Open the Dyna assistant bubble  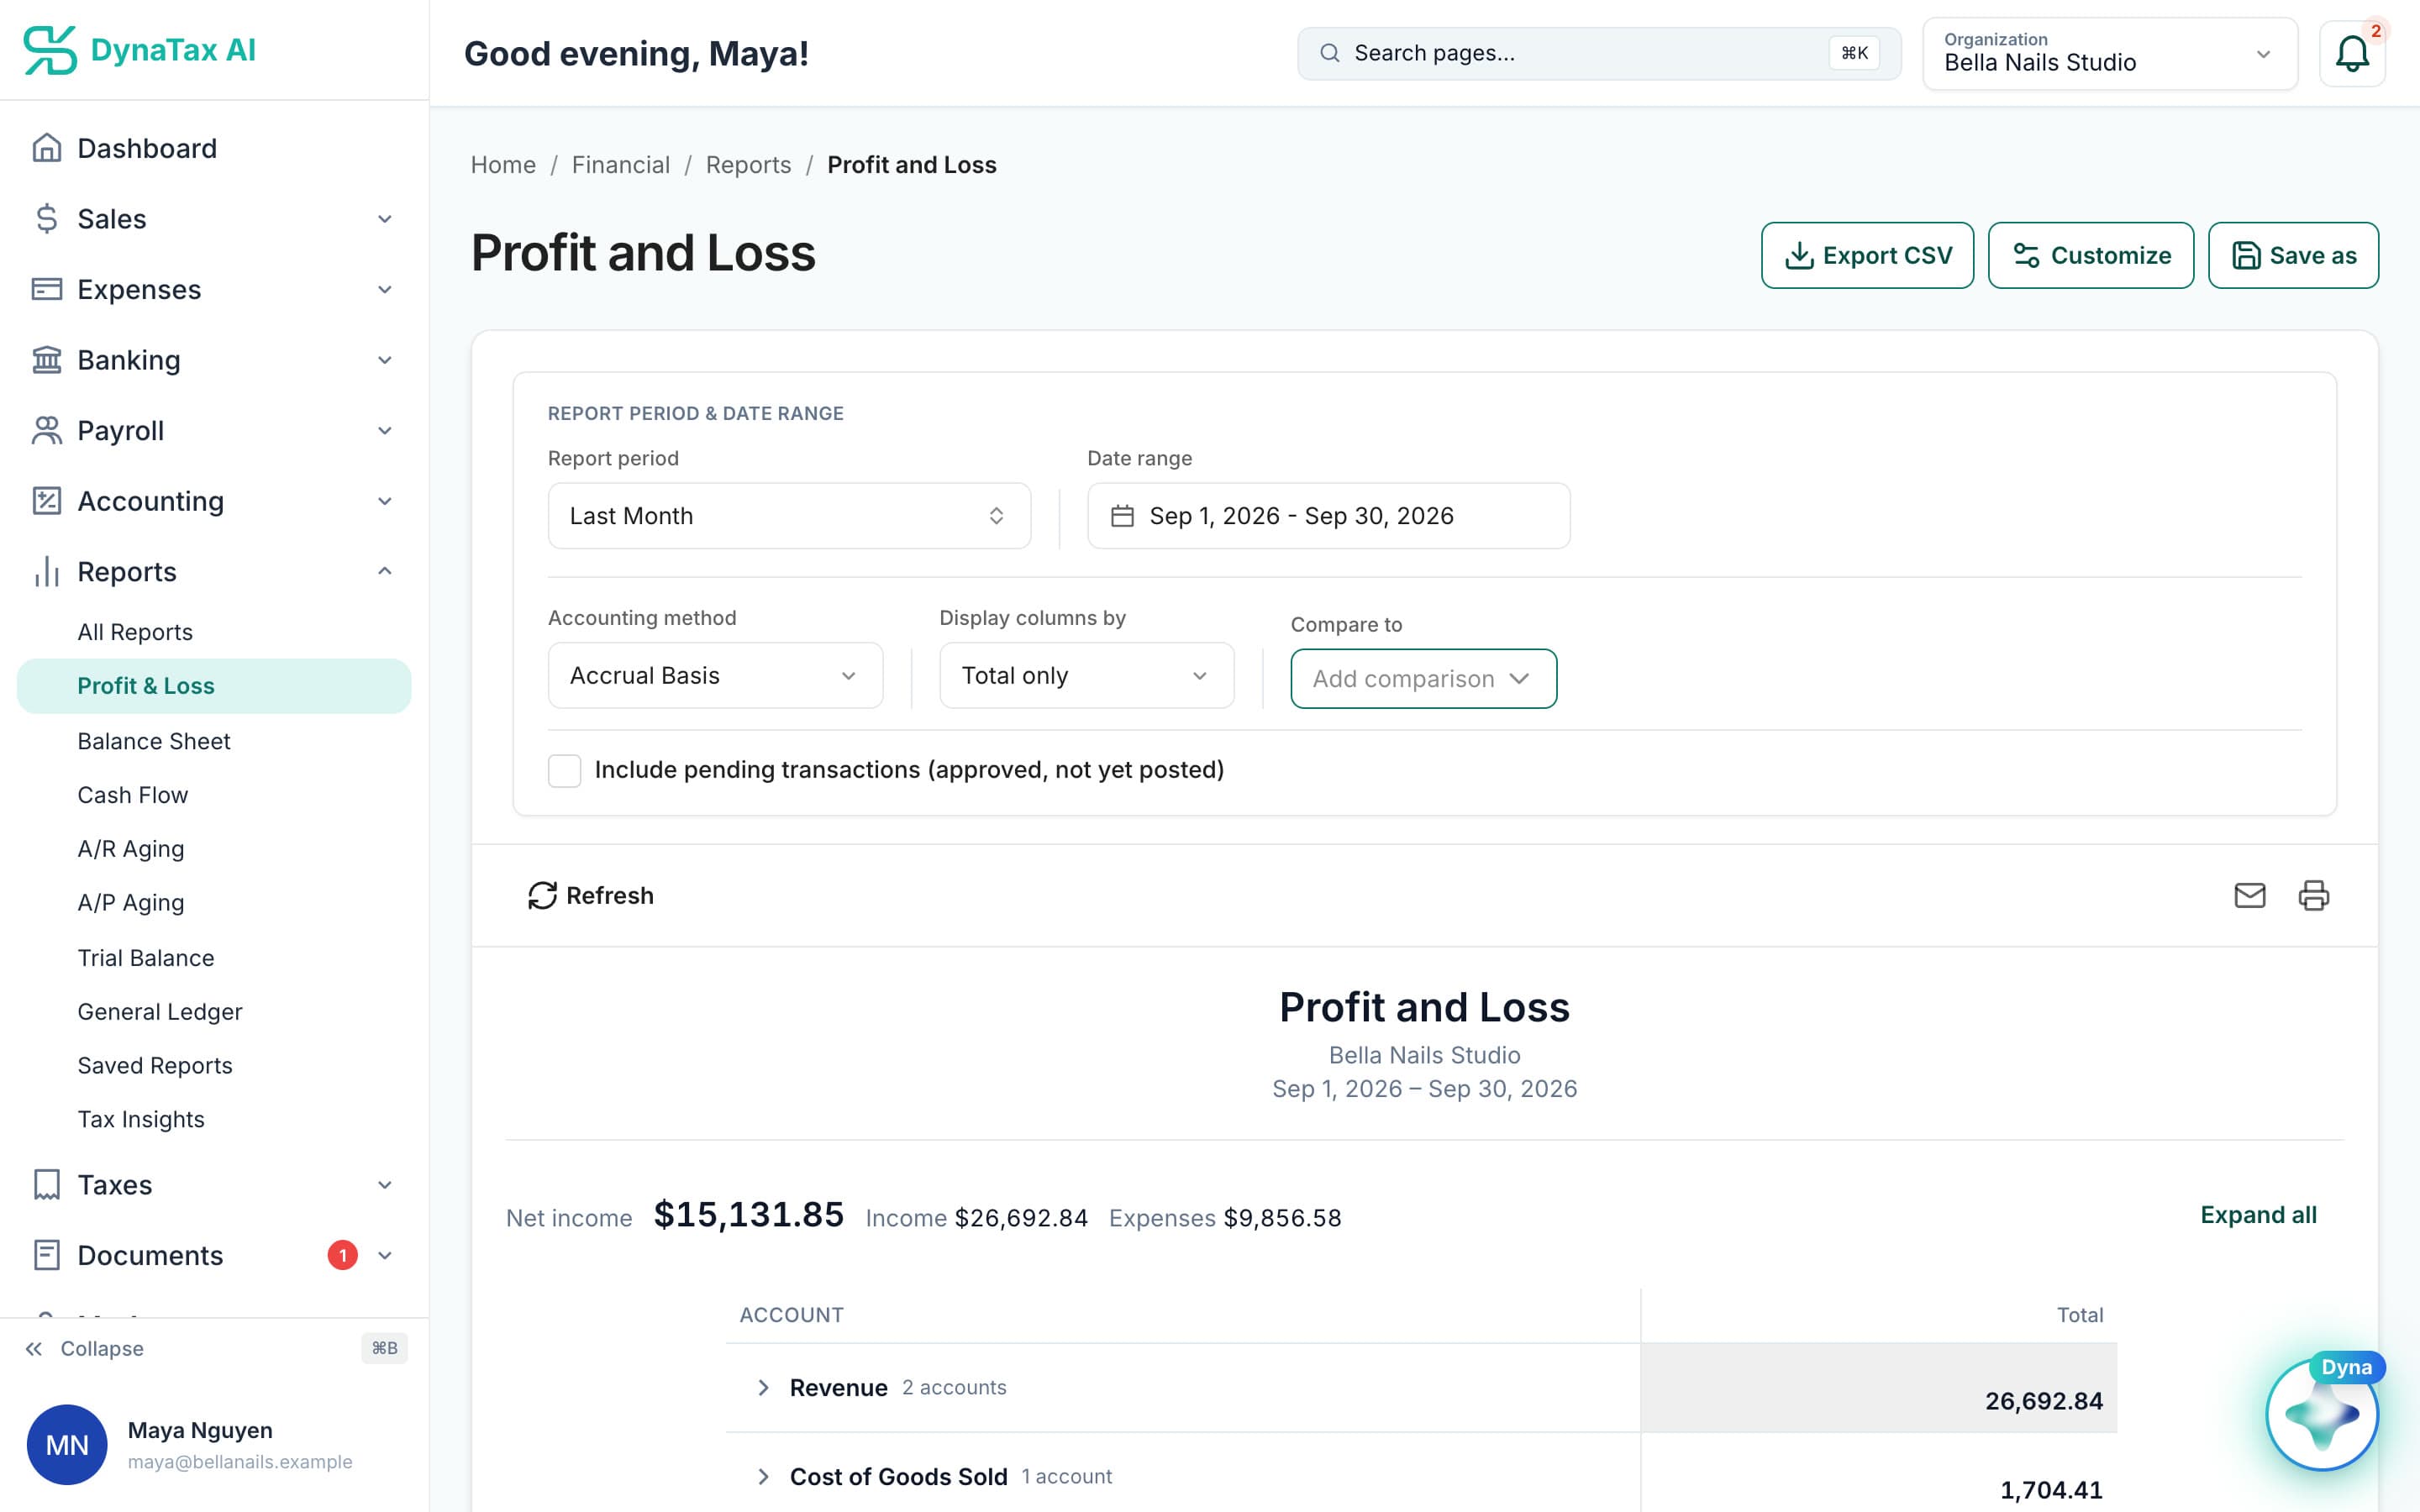[2321, 1412]
